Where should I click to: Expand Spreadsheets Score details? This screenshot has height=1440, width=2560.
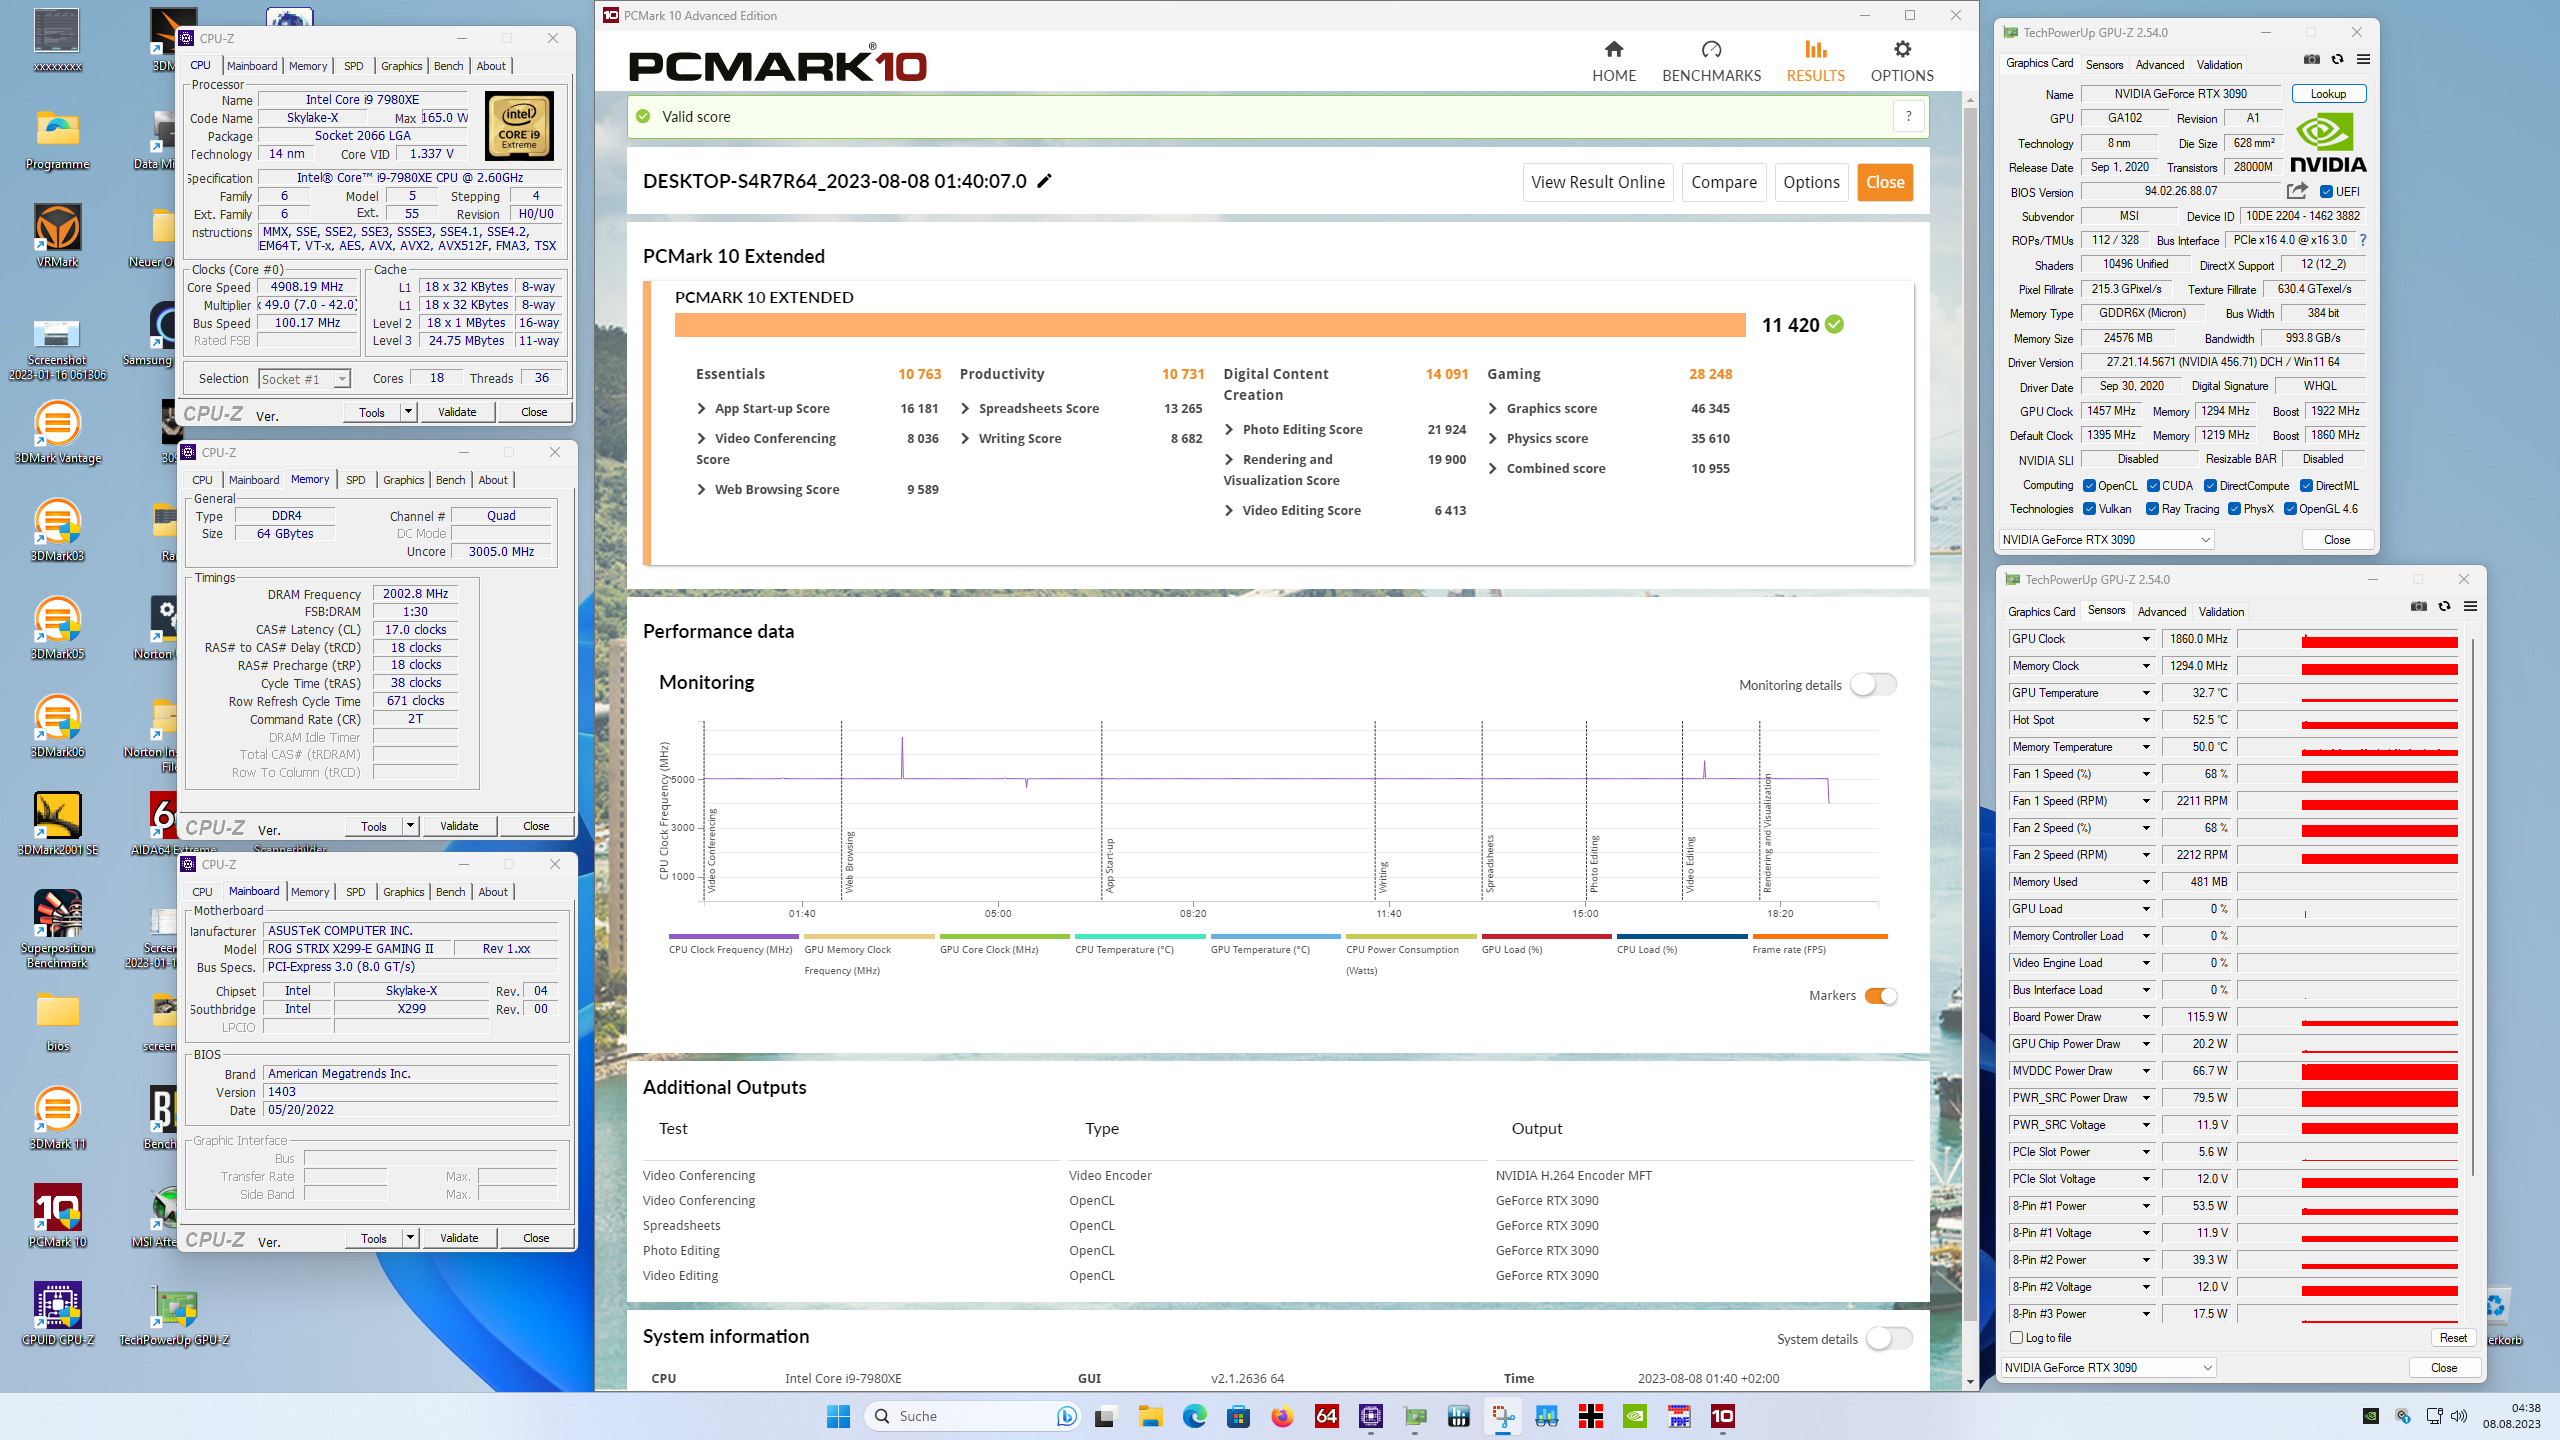click(x=966, y=409)
